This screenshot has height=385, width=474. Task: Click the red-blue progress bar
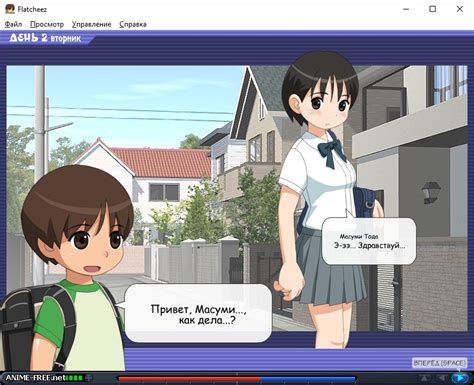[x=237, y=379]
